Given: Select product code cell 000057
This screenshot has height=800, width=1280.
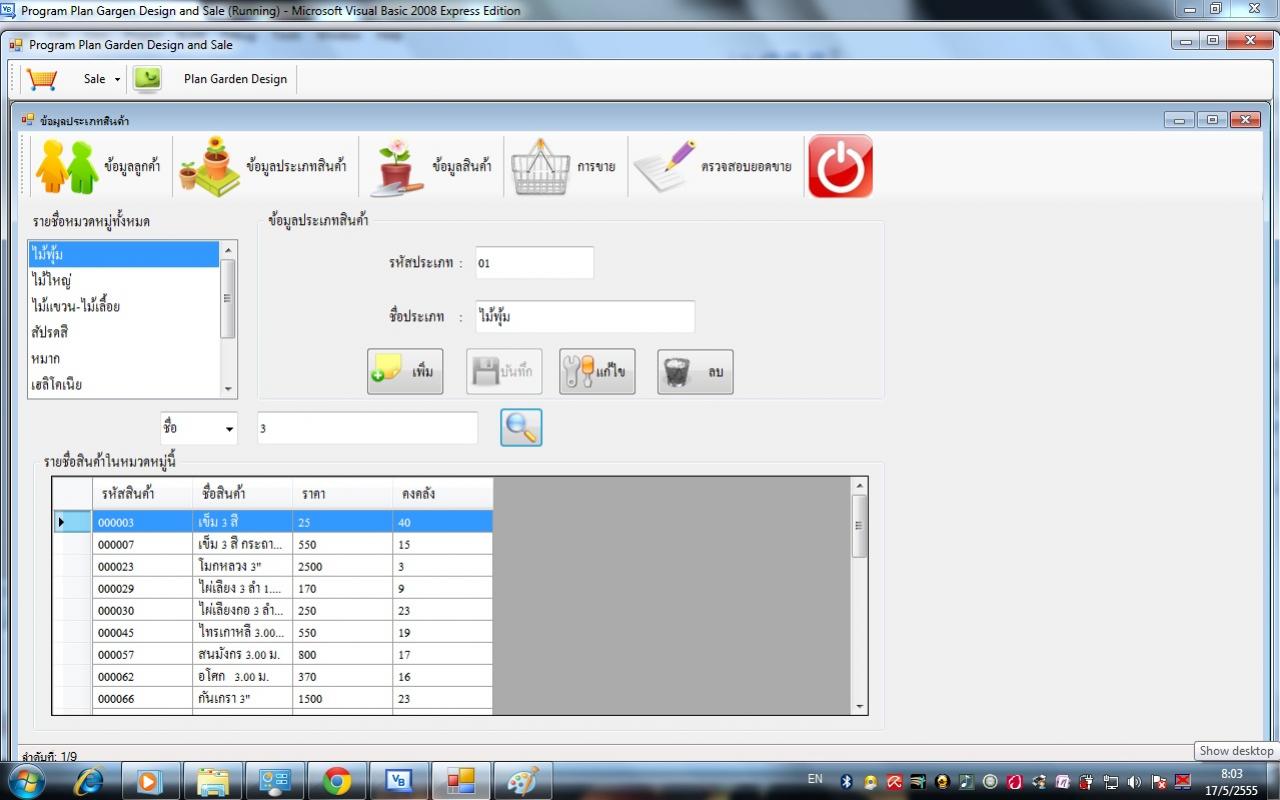Looking at the screenshot, I should (x=142, y=654).
